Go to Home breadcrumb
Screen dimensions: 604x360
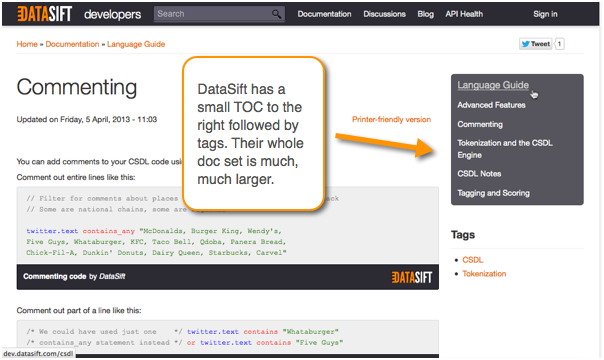click(x=27, y=44)
